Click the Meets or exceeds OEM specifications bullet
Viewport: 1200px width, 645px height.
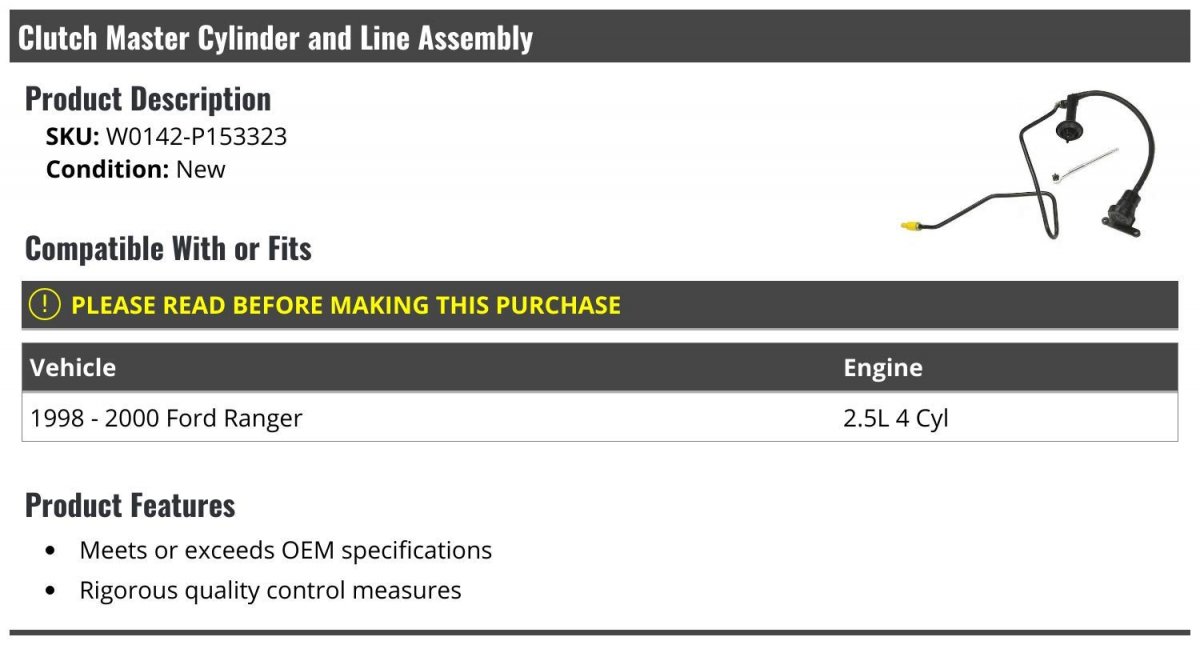tap(286, 550)
